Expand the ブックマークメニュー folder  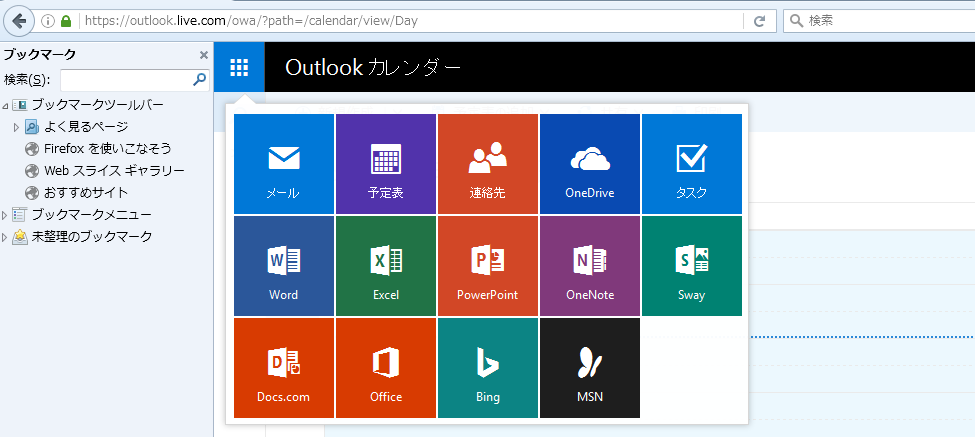tap(5, 215)
